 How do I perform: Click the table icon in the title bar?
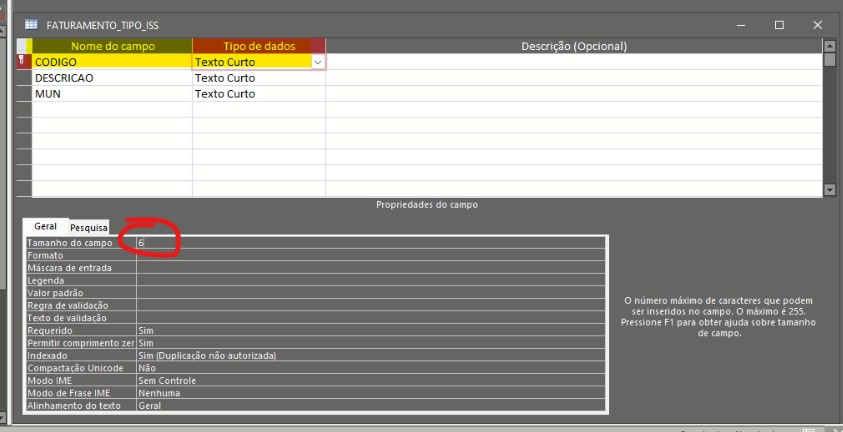click(x=28, y=24)
